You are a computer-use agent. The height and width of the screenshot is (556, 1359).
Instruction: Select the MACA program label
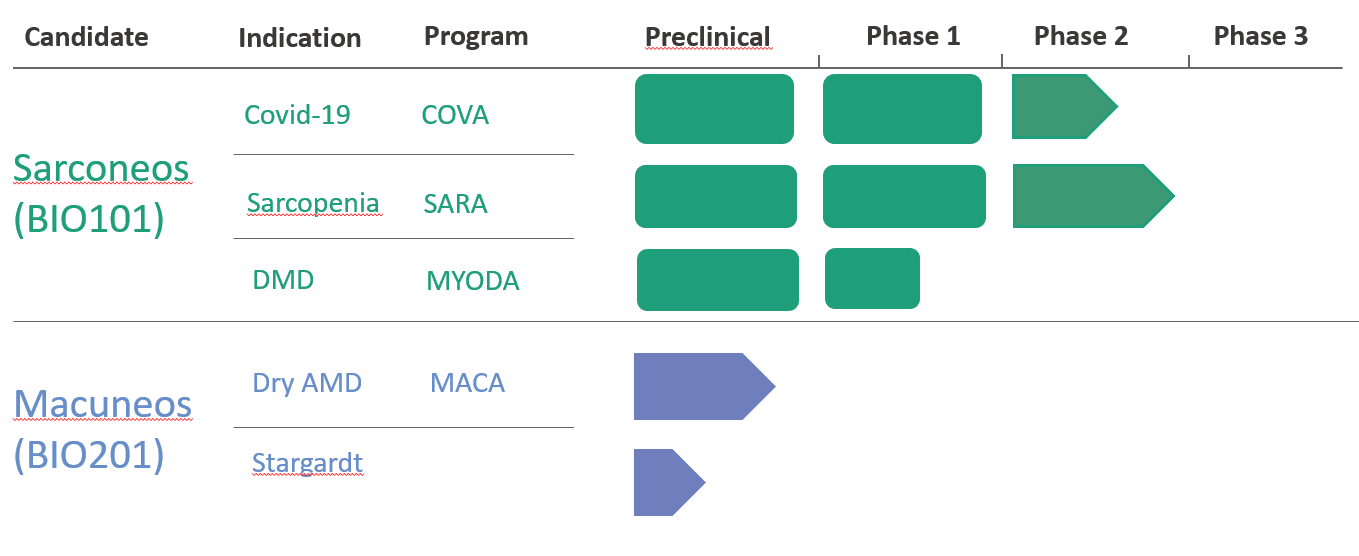point(467,383)
